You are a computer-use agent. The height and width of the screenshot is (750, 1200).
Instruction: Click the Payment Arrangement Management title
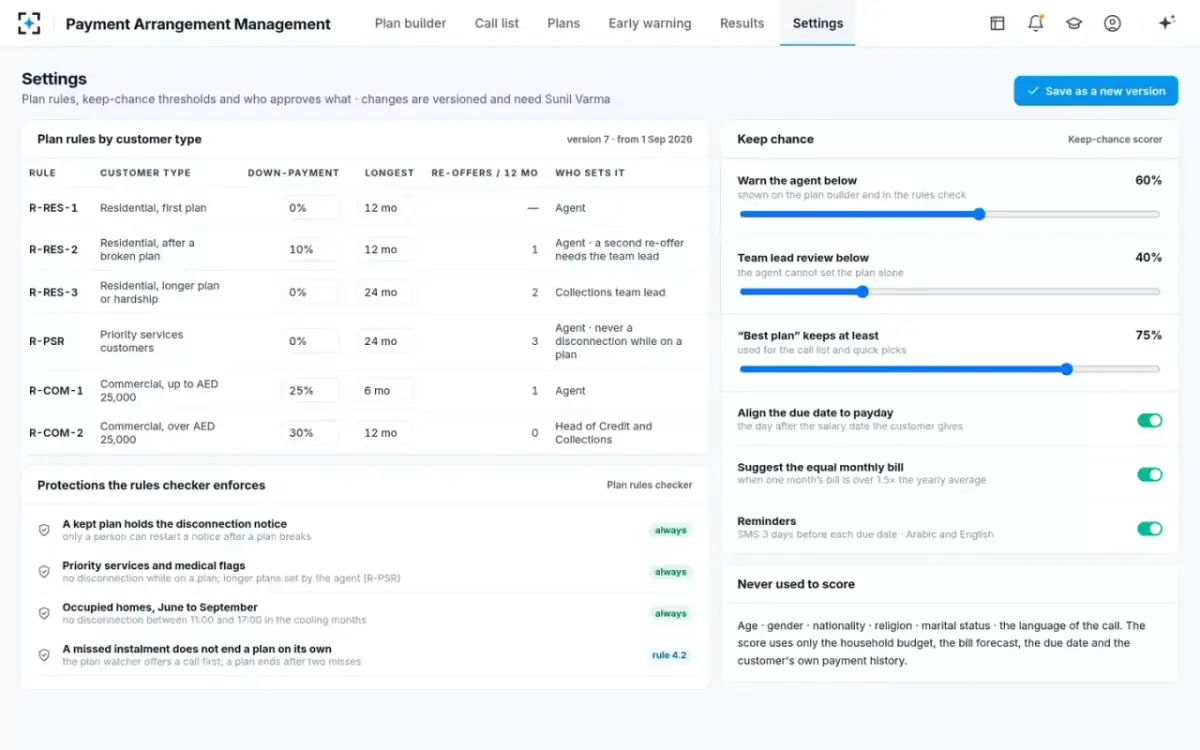tap(198, 24)
